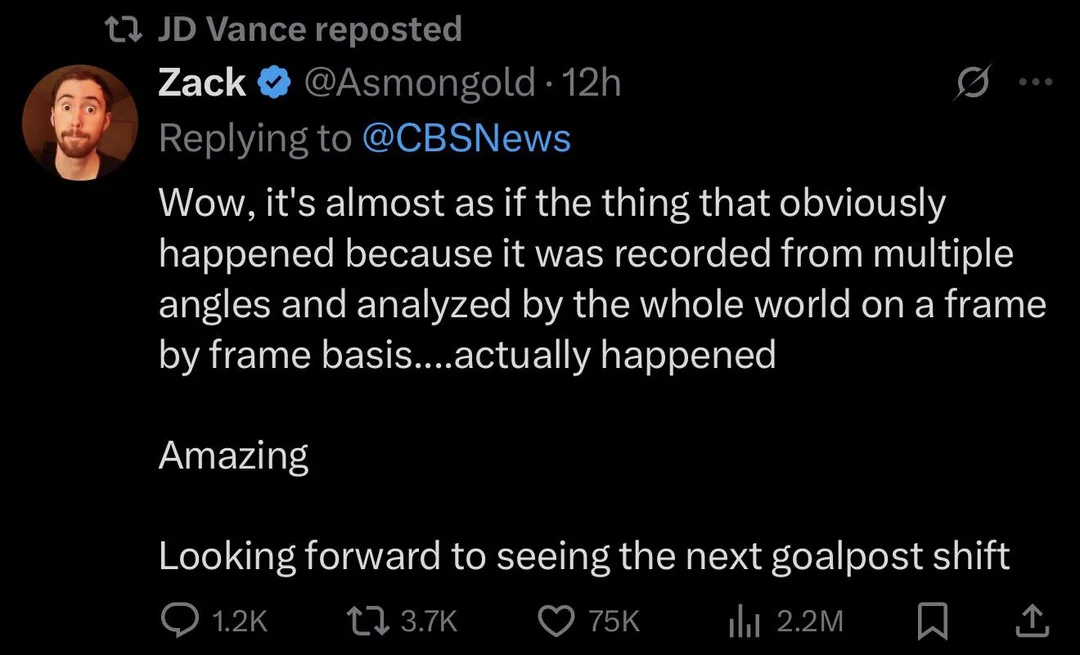Open the three-dot more options menu
The image size is (1080, 655).
1035,84
